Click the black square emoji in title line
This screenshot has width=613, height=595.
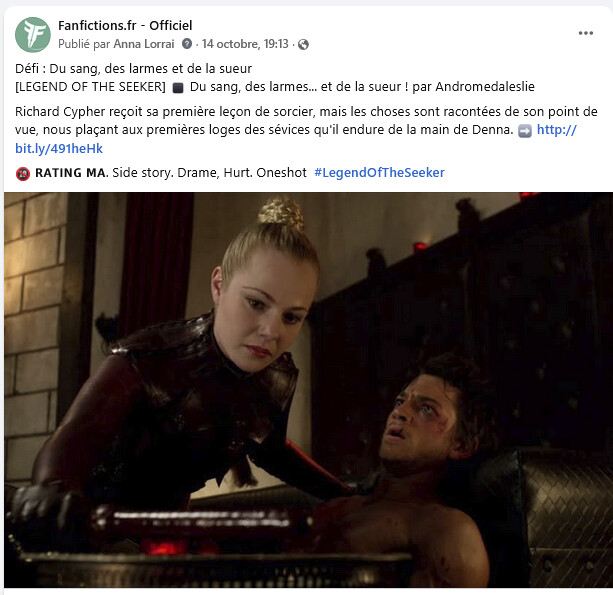[x=178, y=88]
